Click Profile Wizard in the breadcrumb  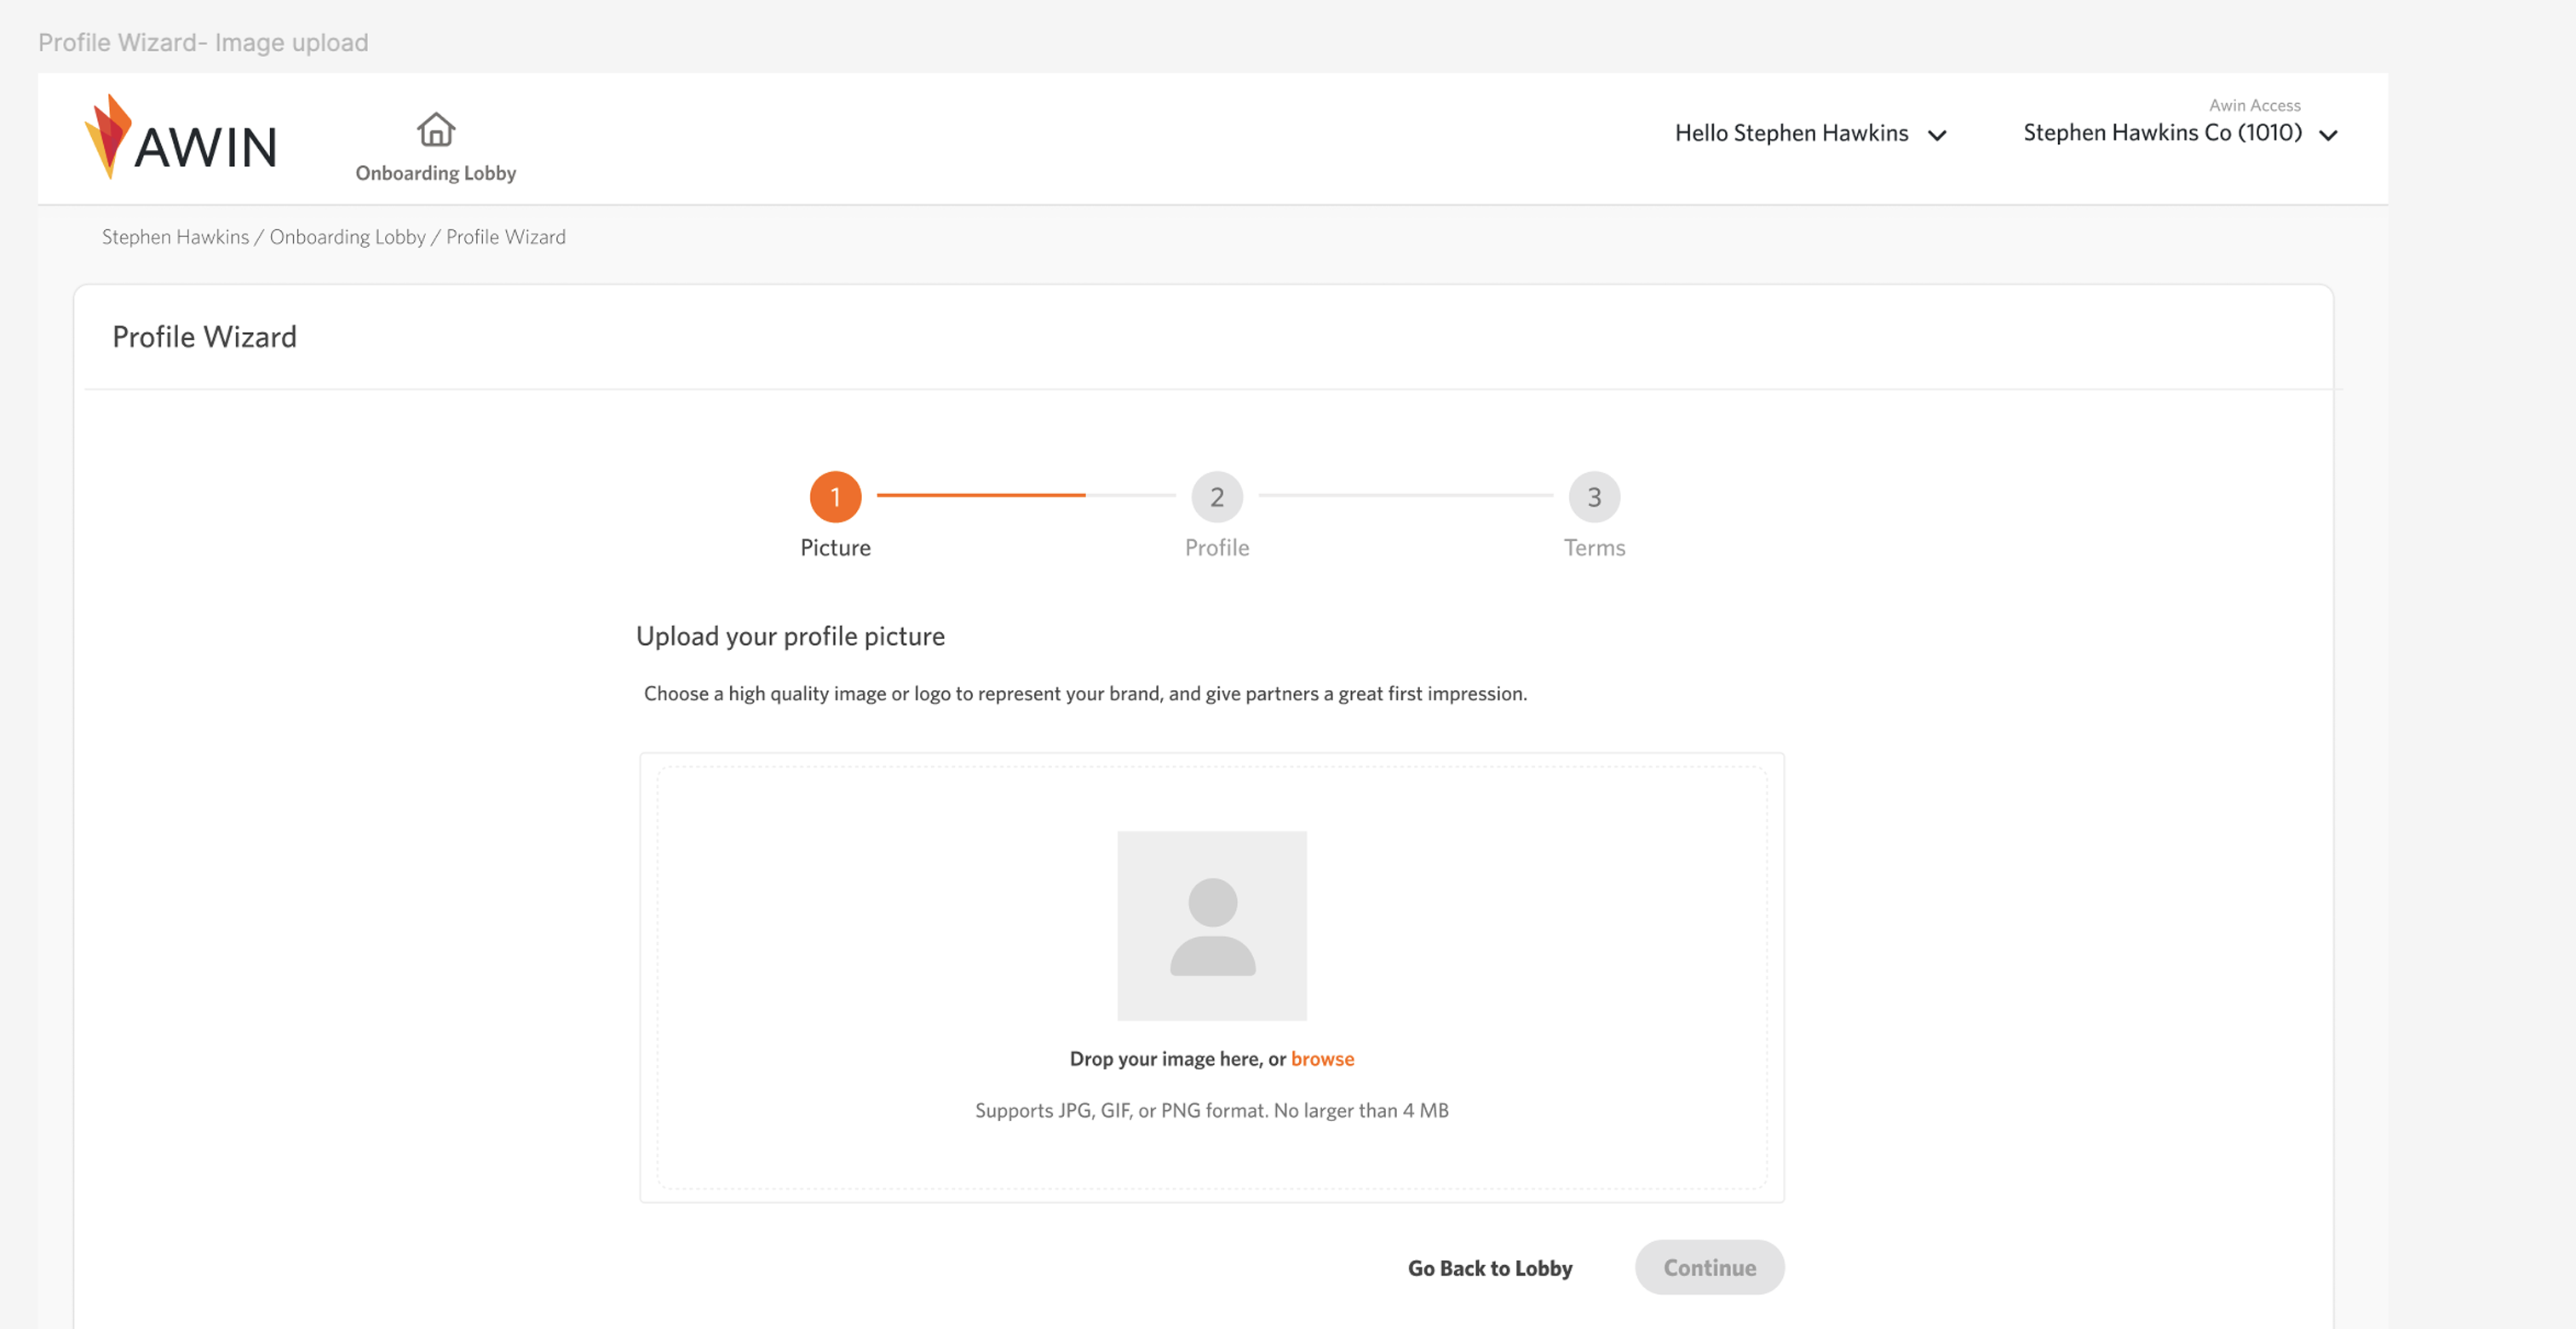(x=505, y=237)
